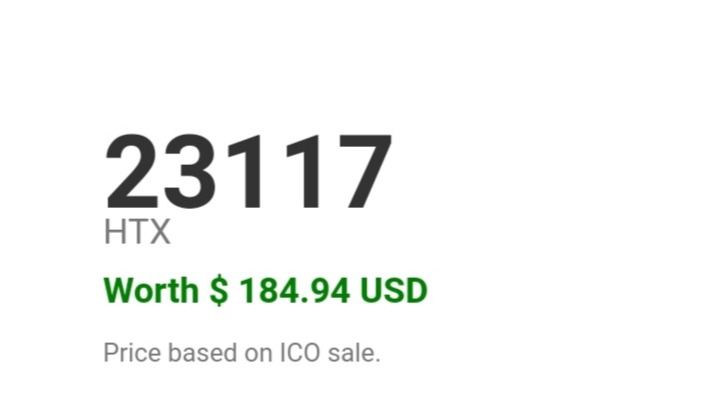
Task: Click the trailing digit 7 of the balance
Action: tap(365, 172)
